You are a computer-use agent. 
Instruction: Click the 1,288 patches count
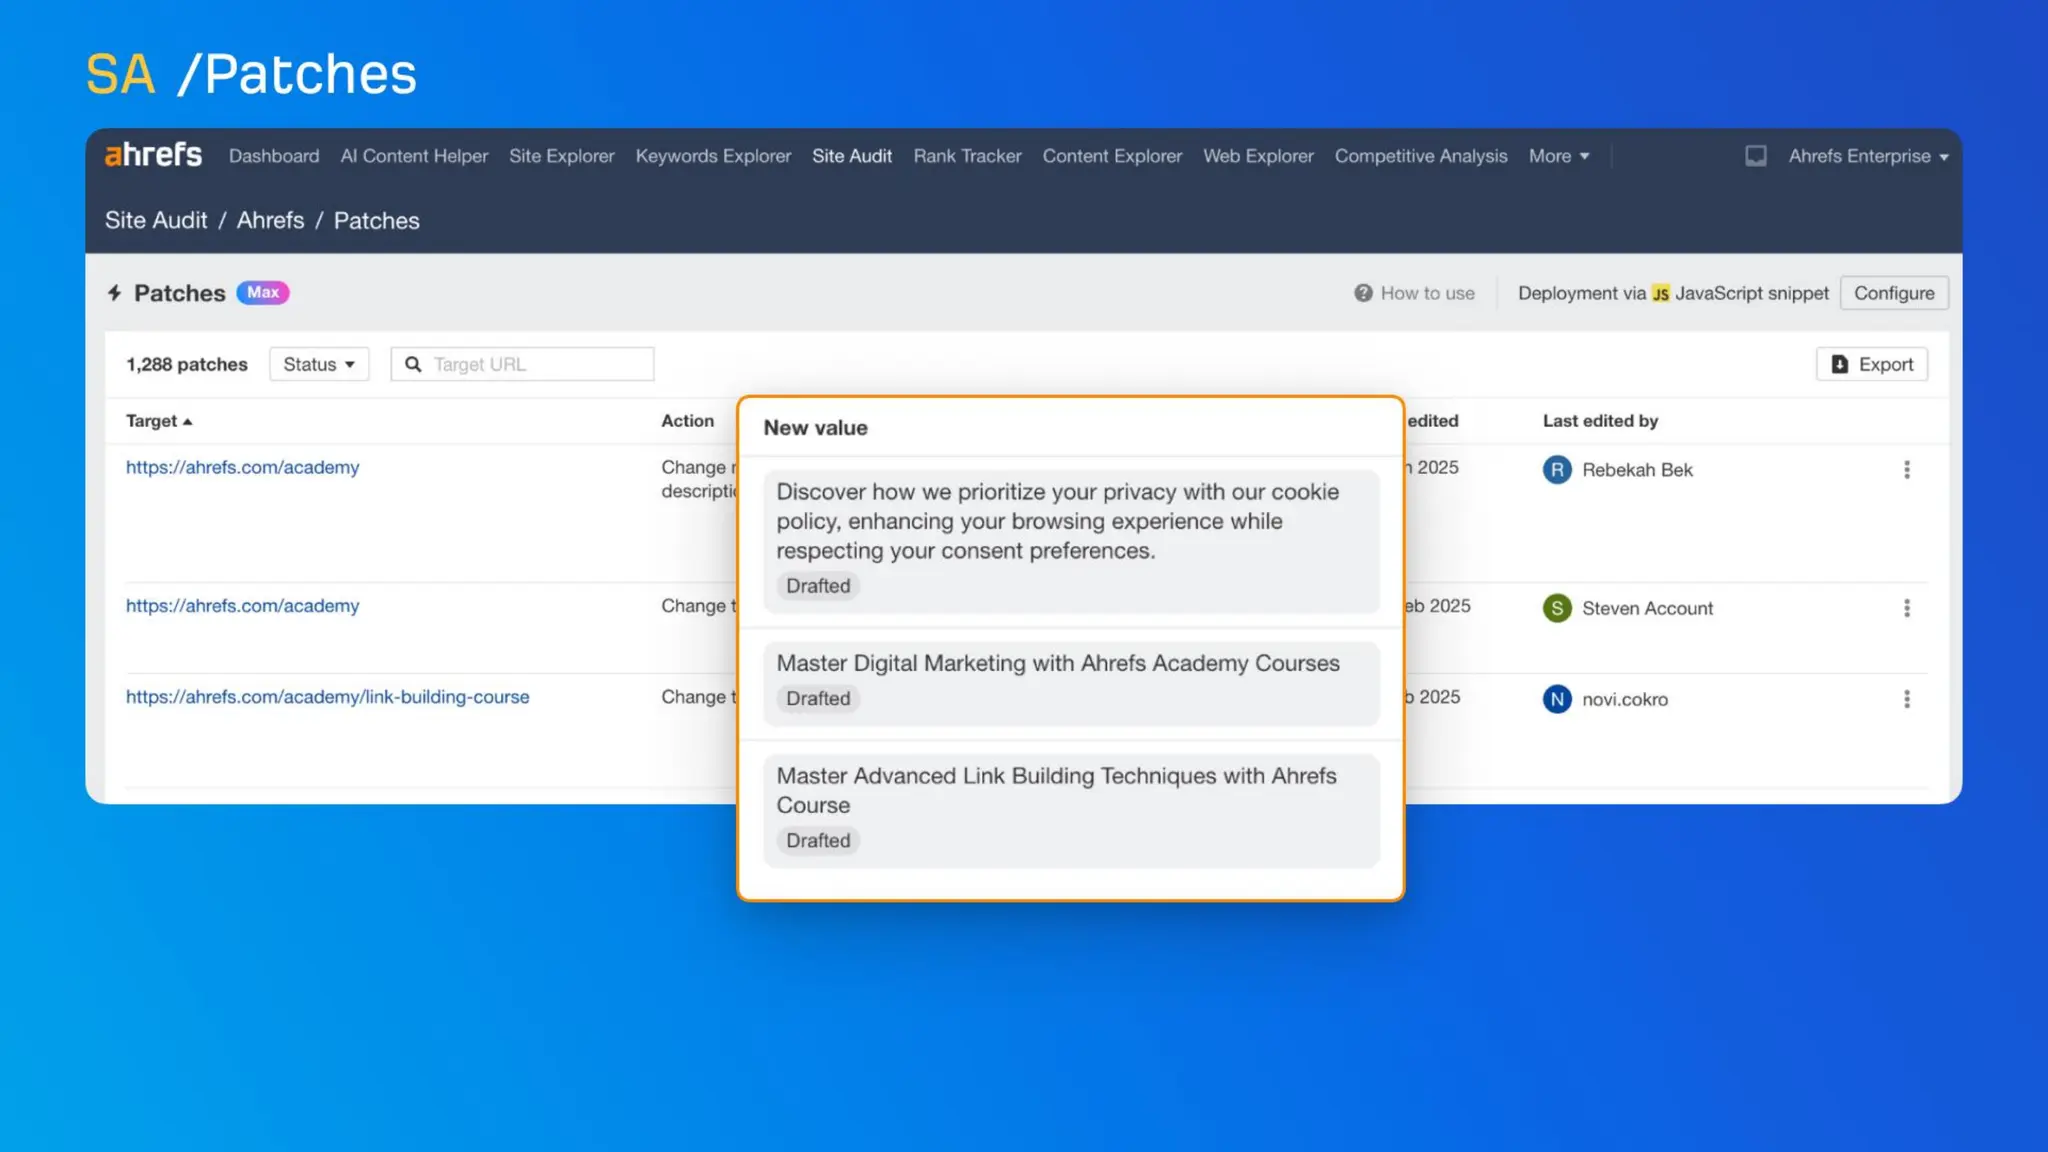pos(186,364)
